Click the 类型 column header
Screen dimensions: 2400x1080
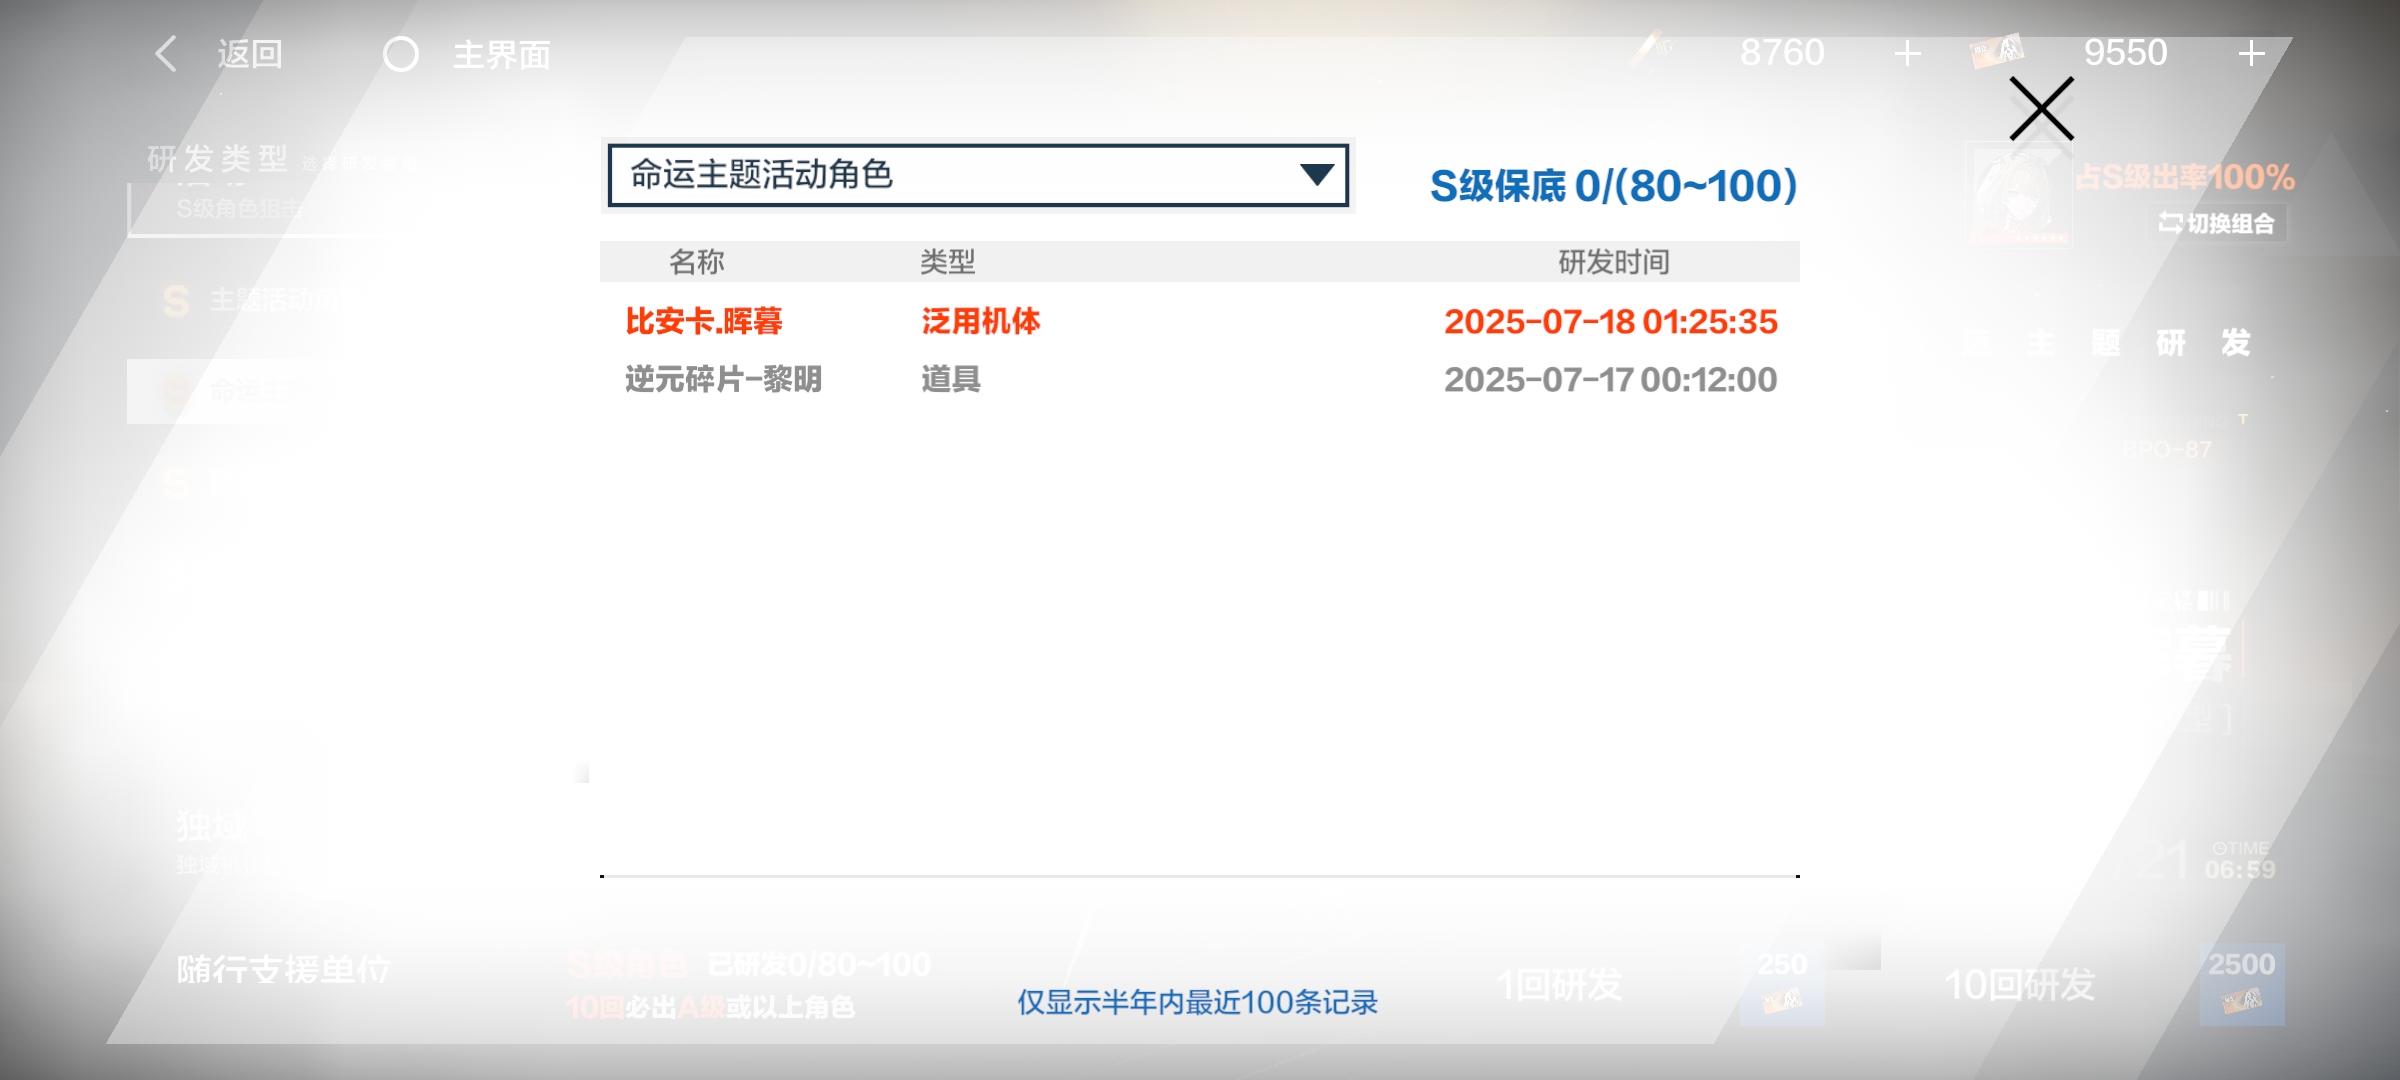pos(947,262)
